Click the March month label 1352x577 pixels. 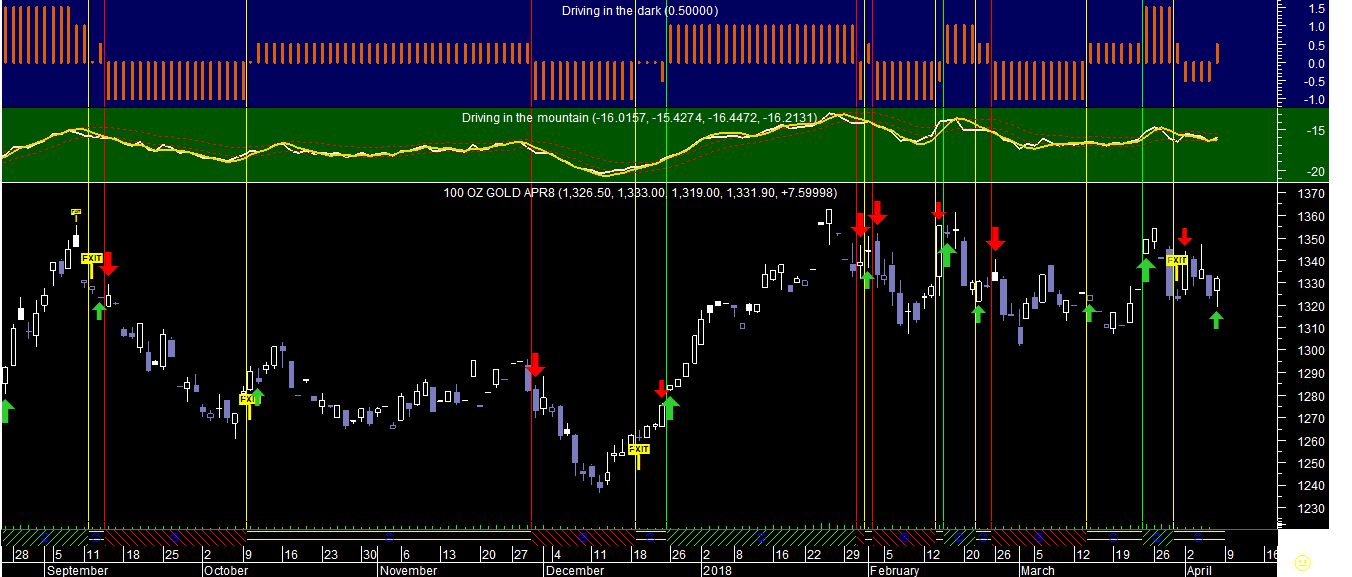(x=1037, y=570)
